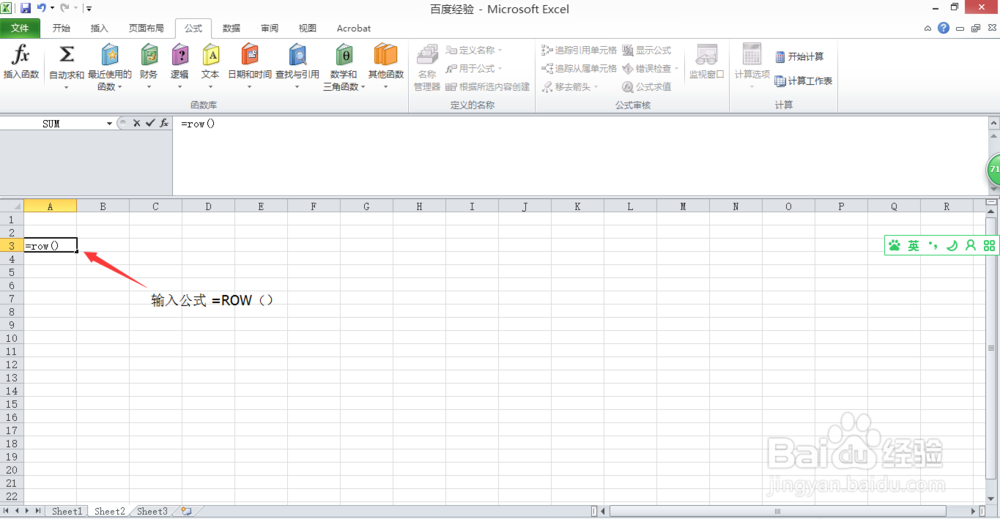
Task: Open the File (文件) tab
Action: tap(20, 28)
